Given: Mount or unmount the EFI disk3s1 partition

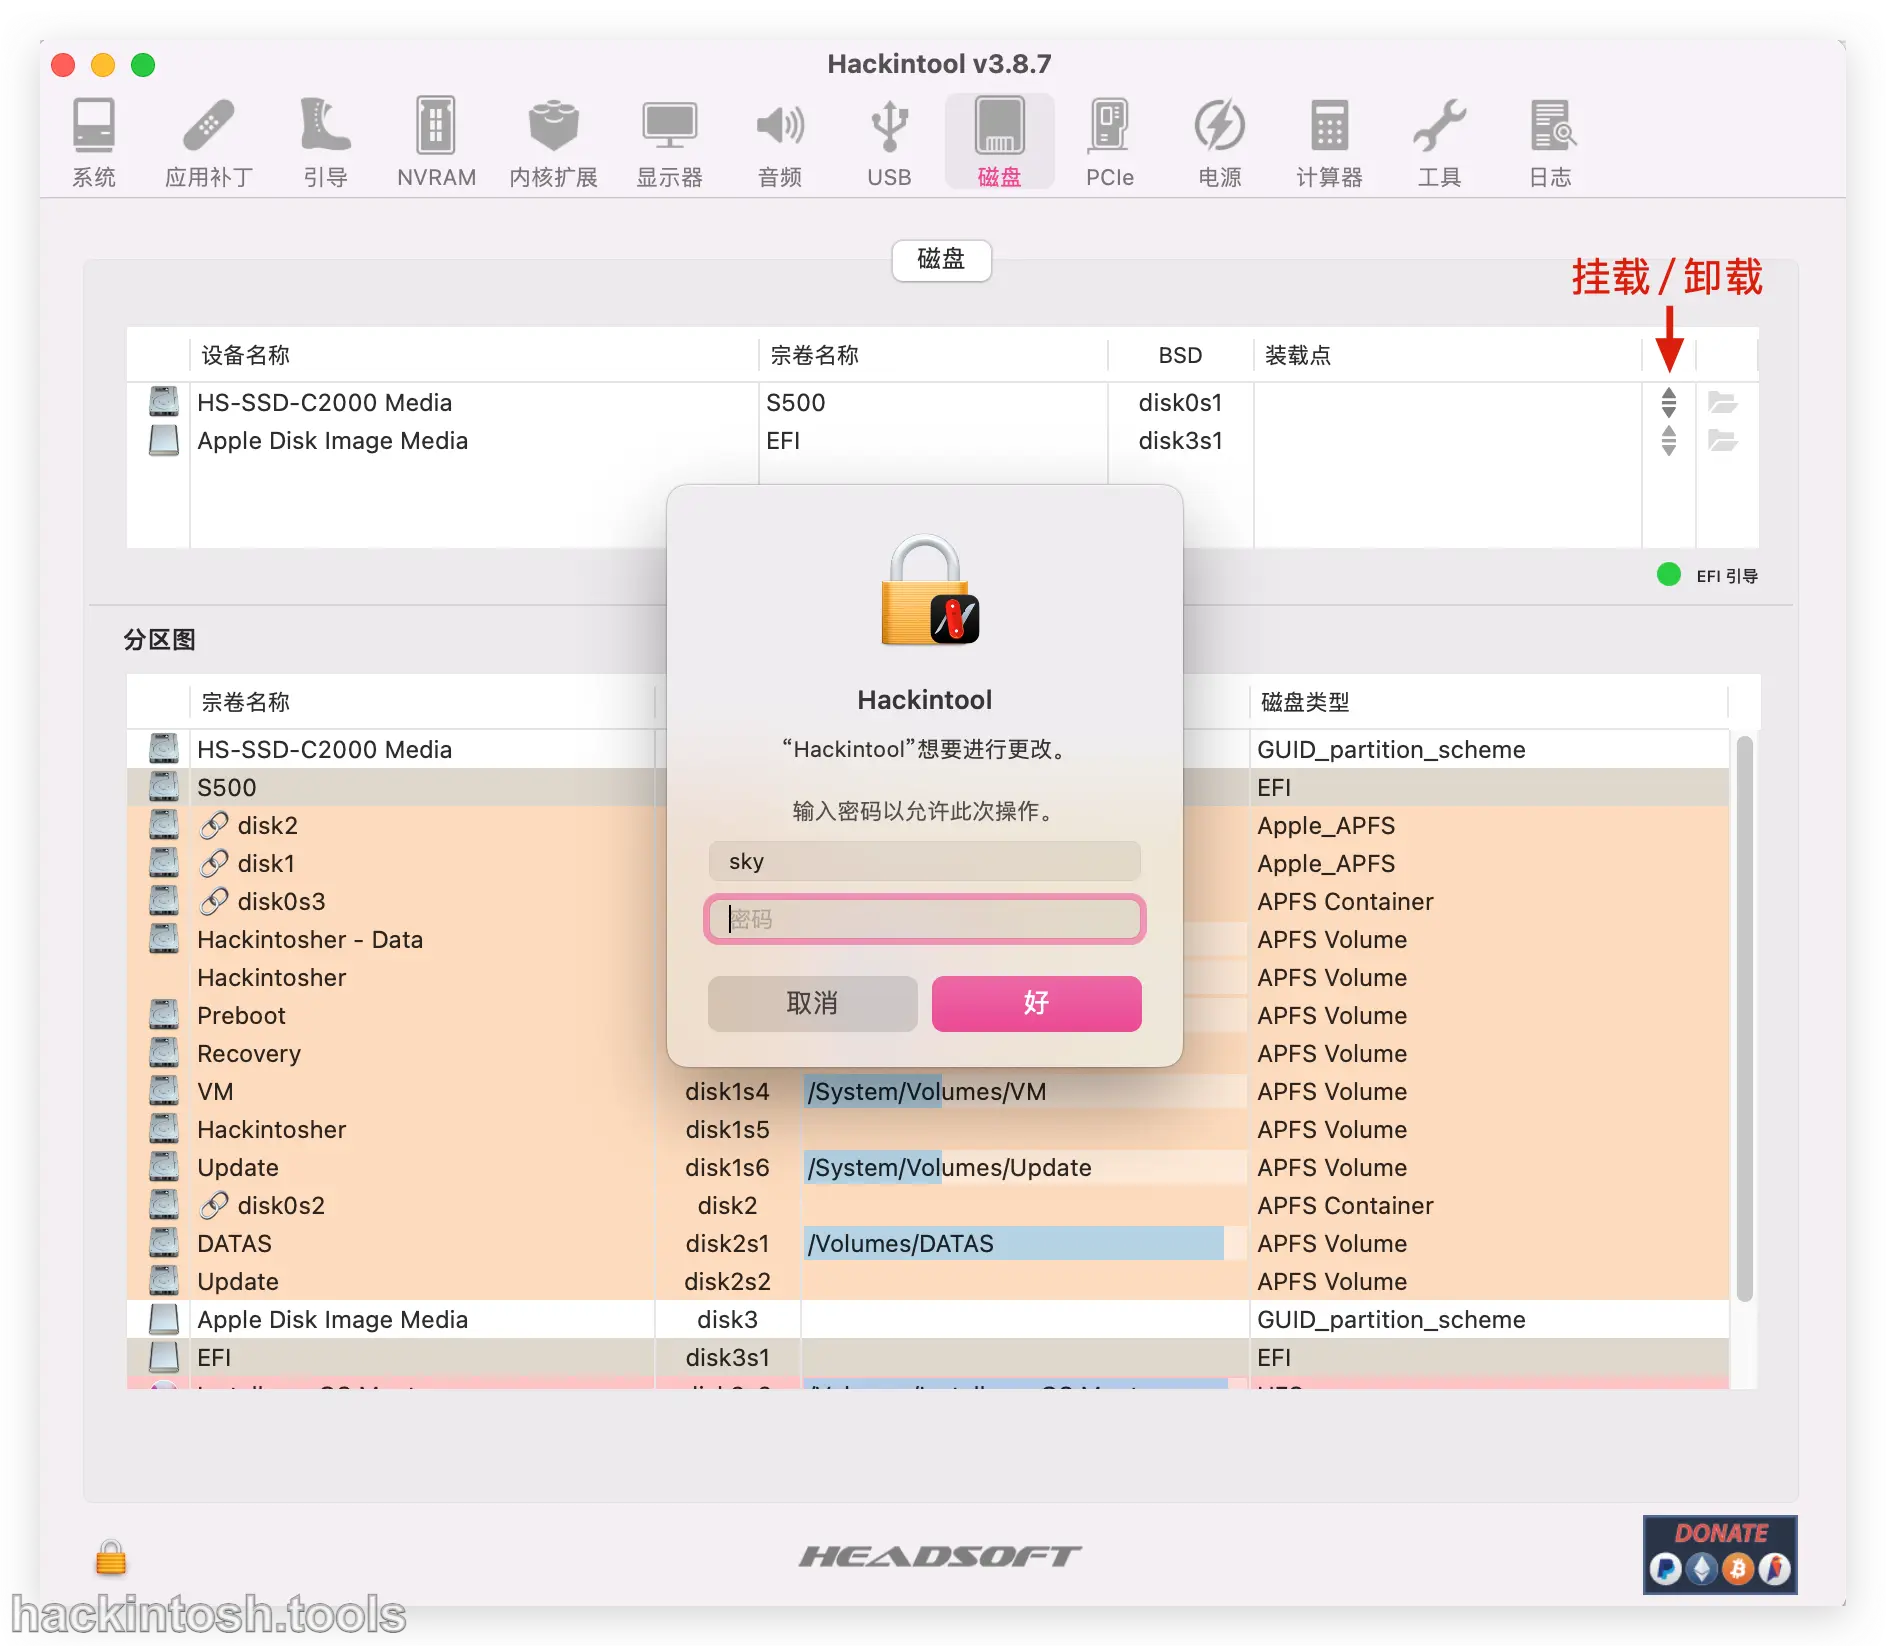Looking at the screenshot, I should pyautogui.click(x=1668, y=441).
